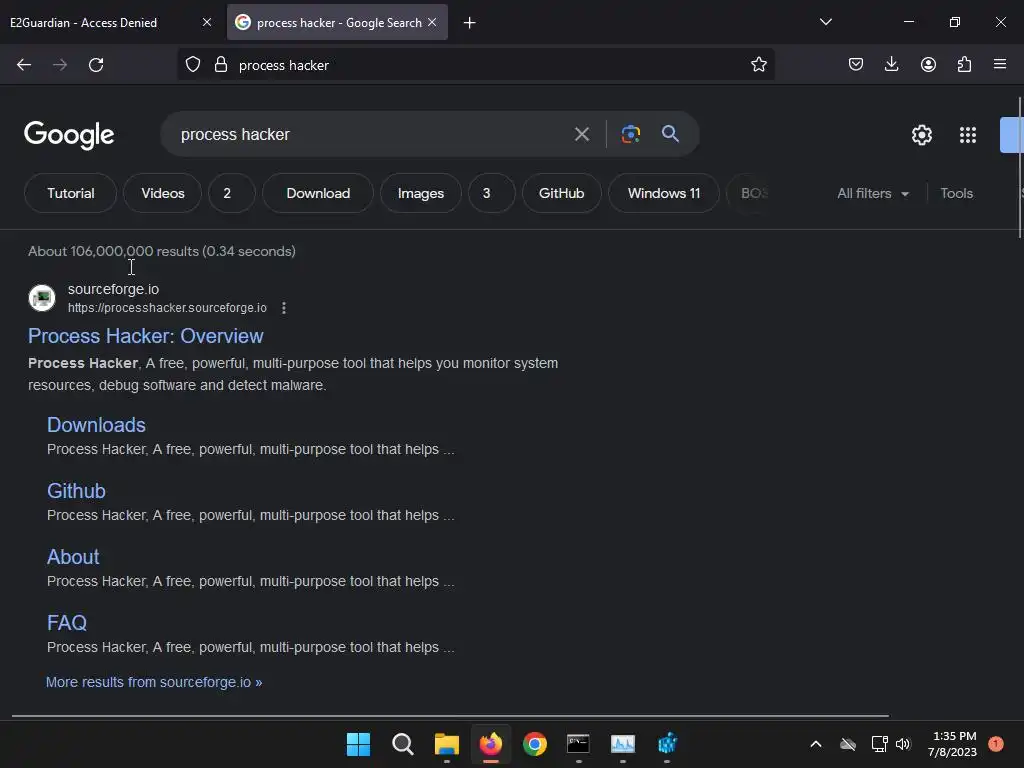The width and height of the screenshot is (1024, 768).
Task: Click the magnifier Google search button
Action: tap(670, 134)
